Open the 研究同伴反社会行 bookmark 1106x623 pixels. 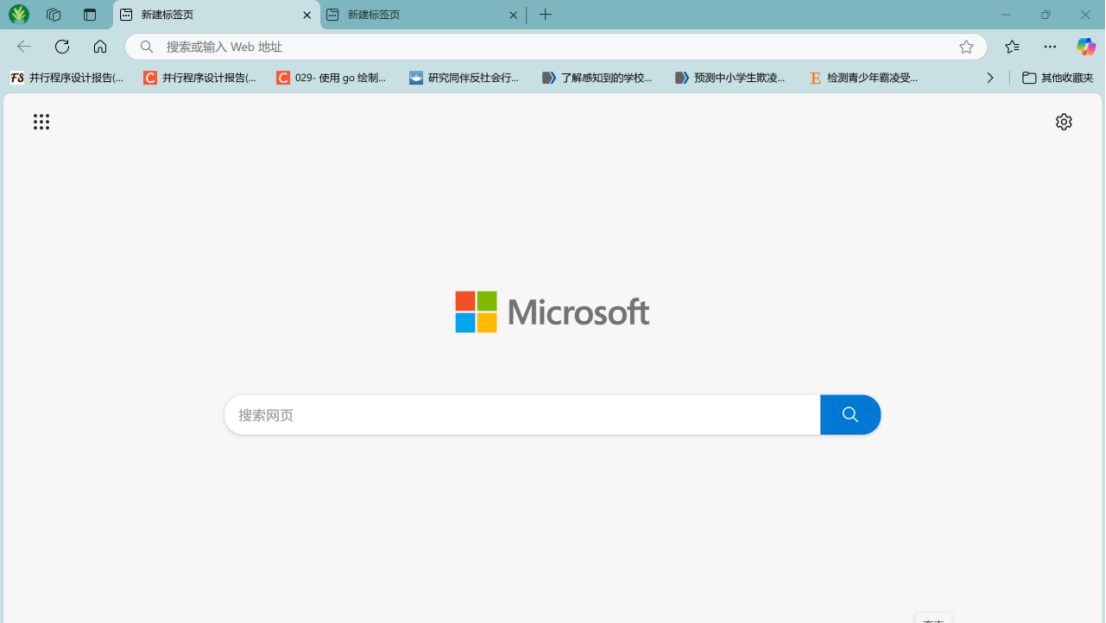tap(464, 78)
